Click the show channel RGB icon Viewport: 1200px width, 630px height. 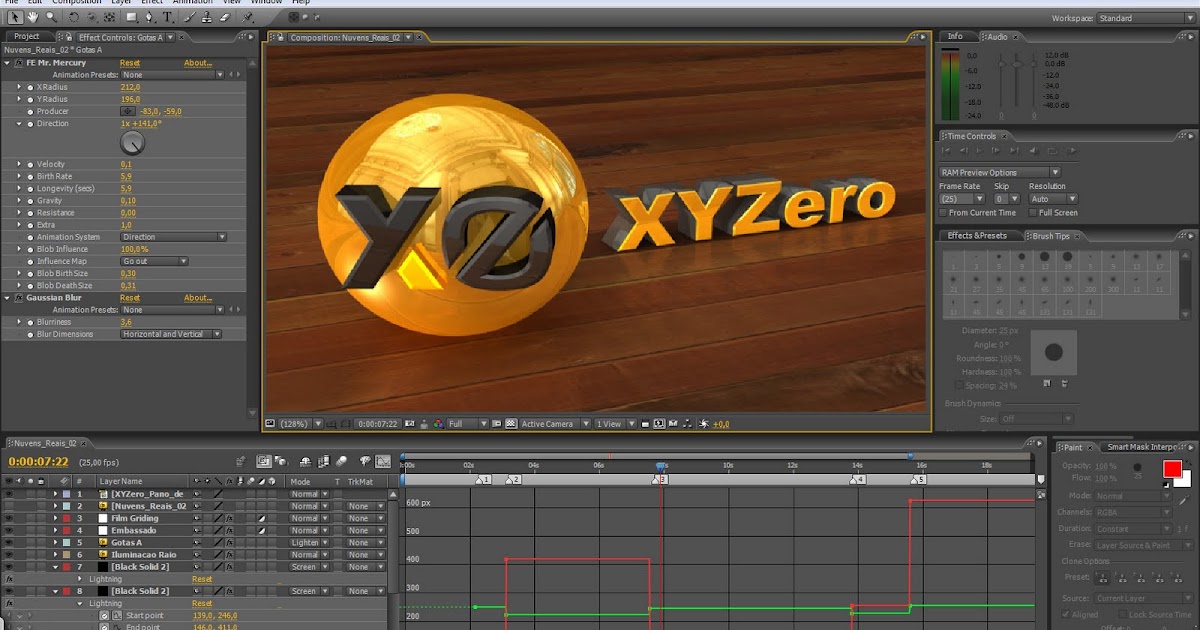[x=438, y=424]
